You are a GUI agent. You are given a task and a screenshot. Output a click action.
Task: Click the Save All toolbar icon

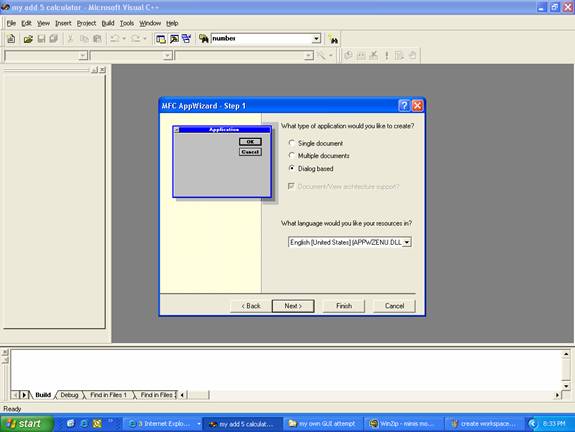pos(54,39)
